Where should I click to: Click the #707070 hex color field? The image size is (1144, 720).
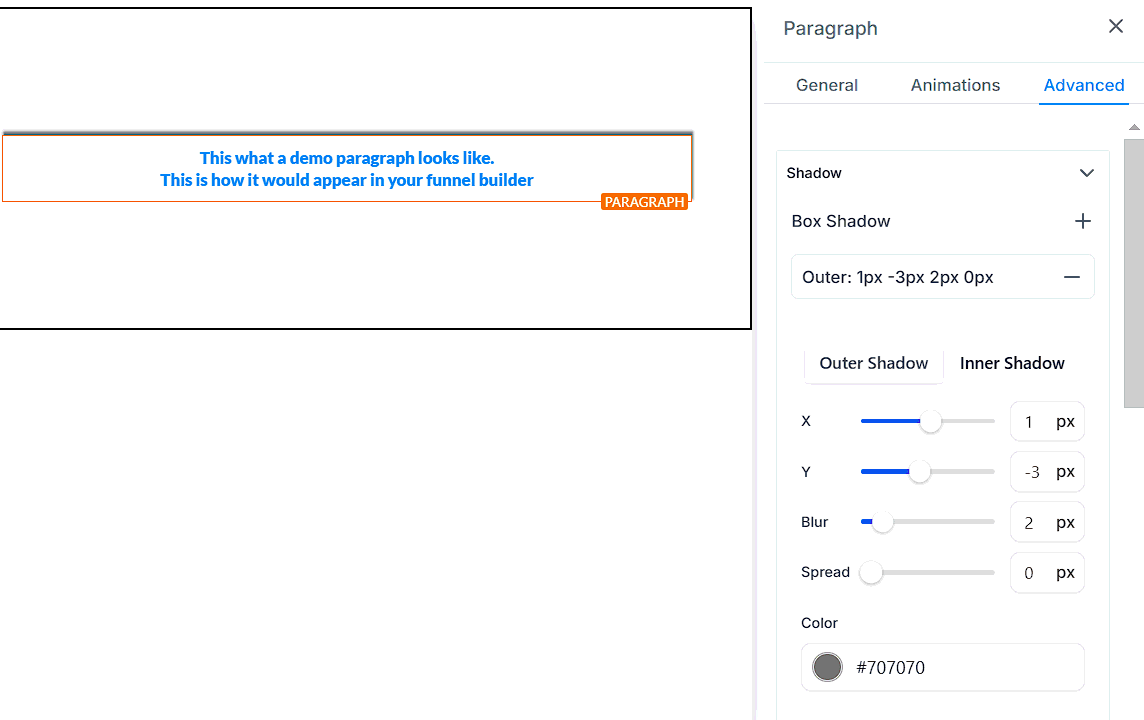pos(960,667)
